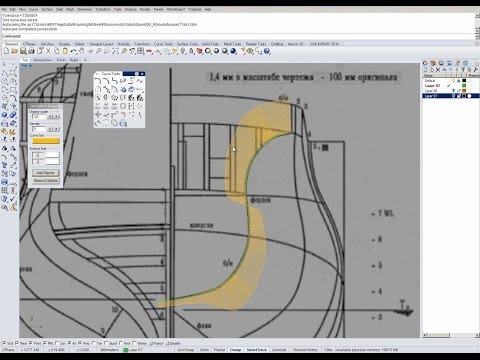Switch to the Front viewport tab
This screenshot has width=480, height=360.
[61, 60]
